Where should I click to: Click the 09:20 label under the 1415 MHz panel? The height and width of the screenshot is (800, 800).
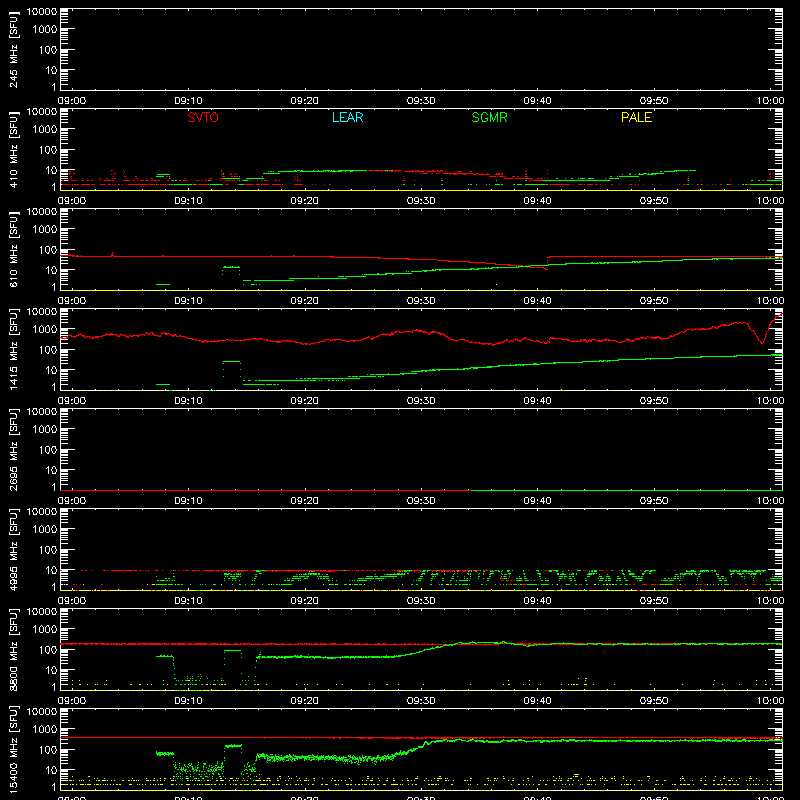pos(305,401)
